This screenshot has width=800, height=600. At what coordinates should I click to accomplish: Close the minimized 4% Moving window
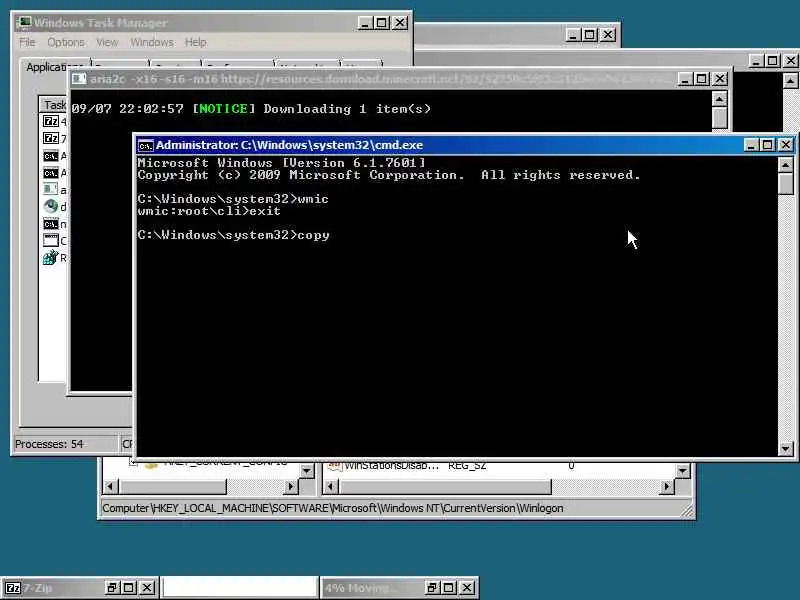pyautogui.click(x=467, y=588)
